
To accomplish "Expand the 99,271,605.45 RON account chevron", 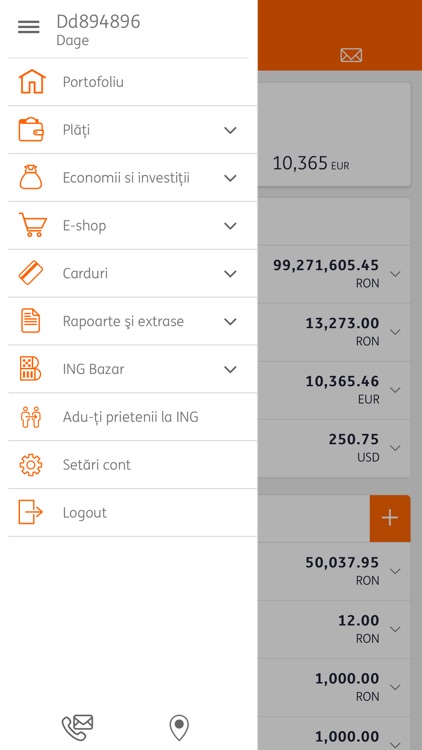I will click(395, 274).
